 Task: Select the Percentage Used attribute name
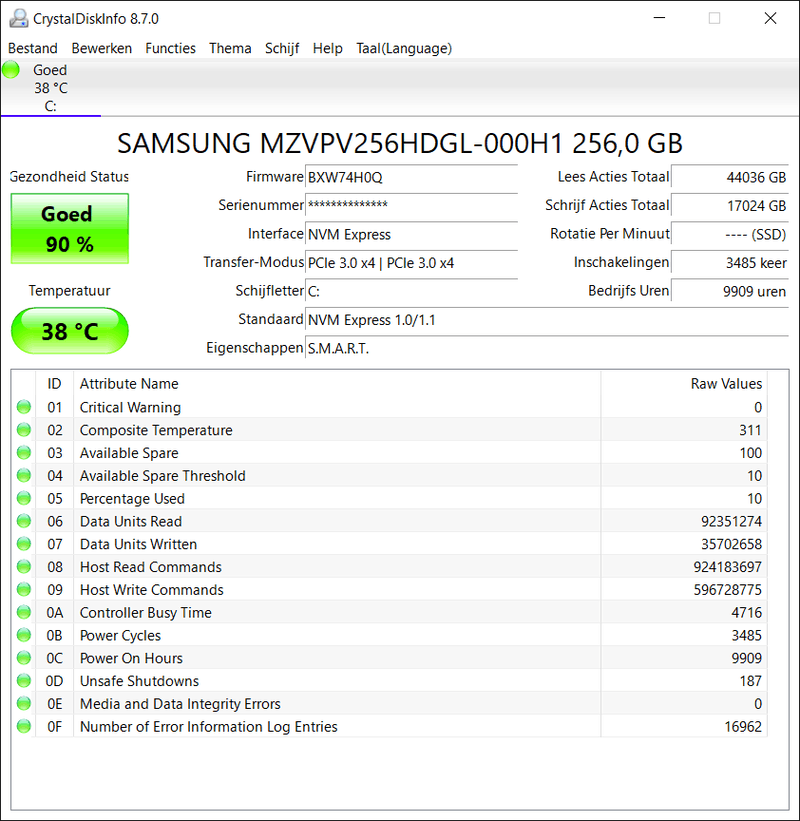[x=132, y=498]
